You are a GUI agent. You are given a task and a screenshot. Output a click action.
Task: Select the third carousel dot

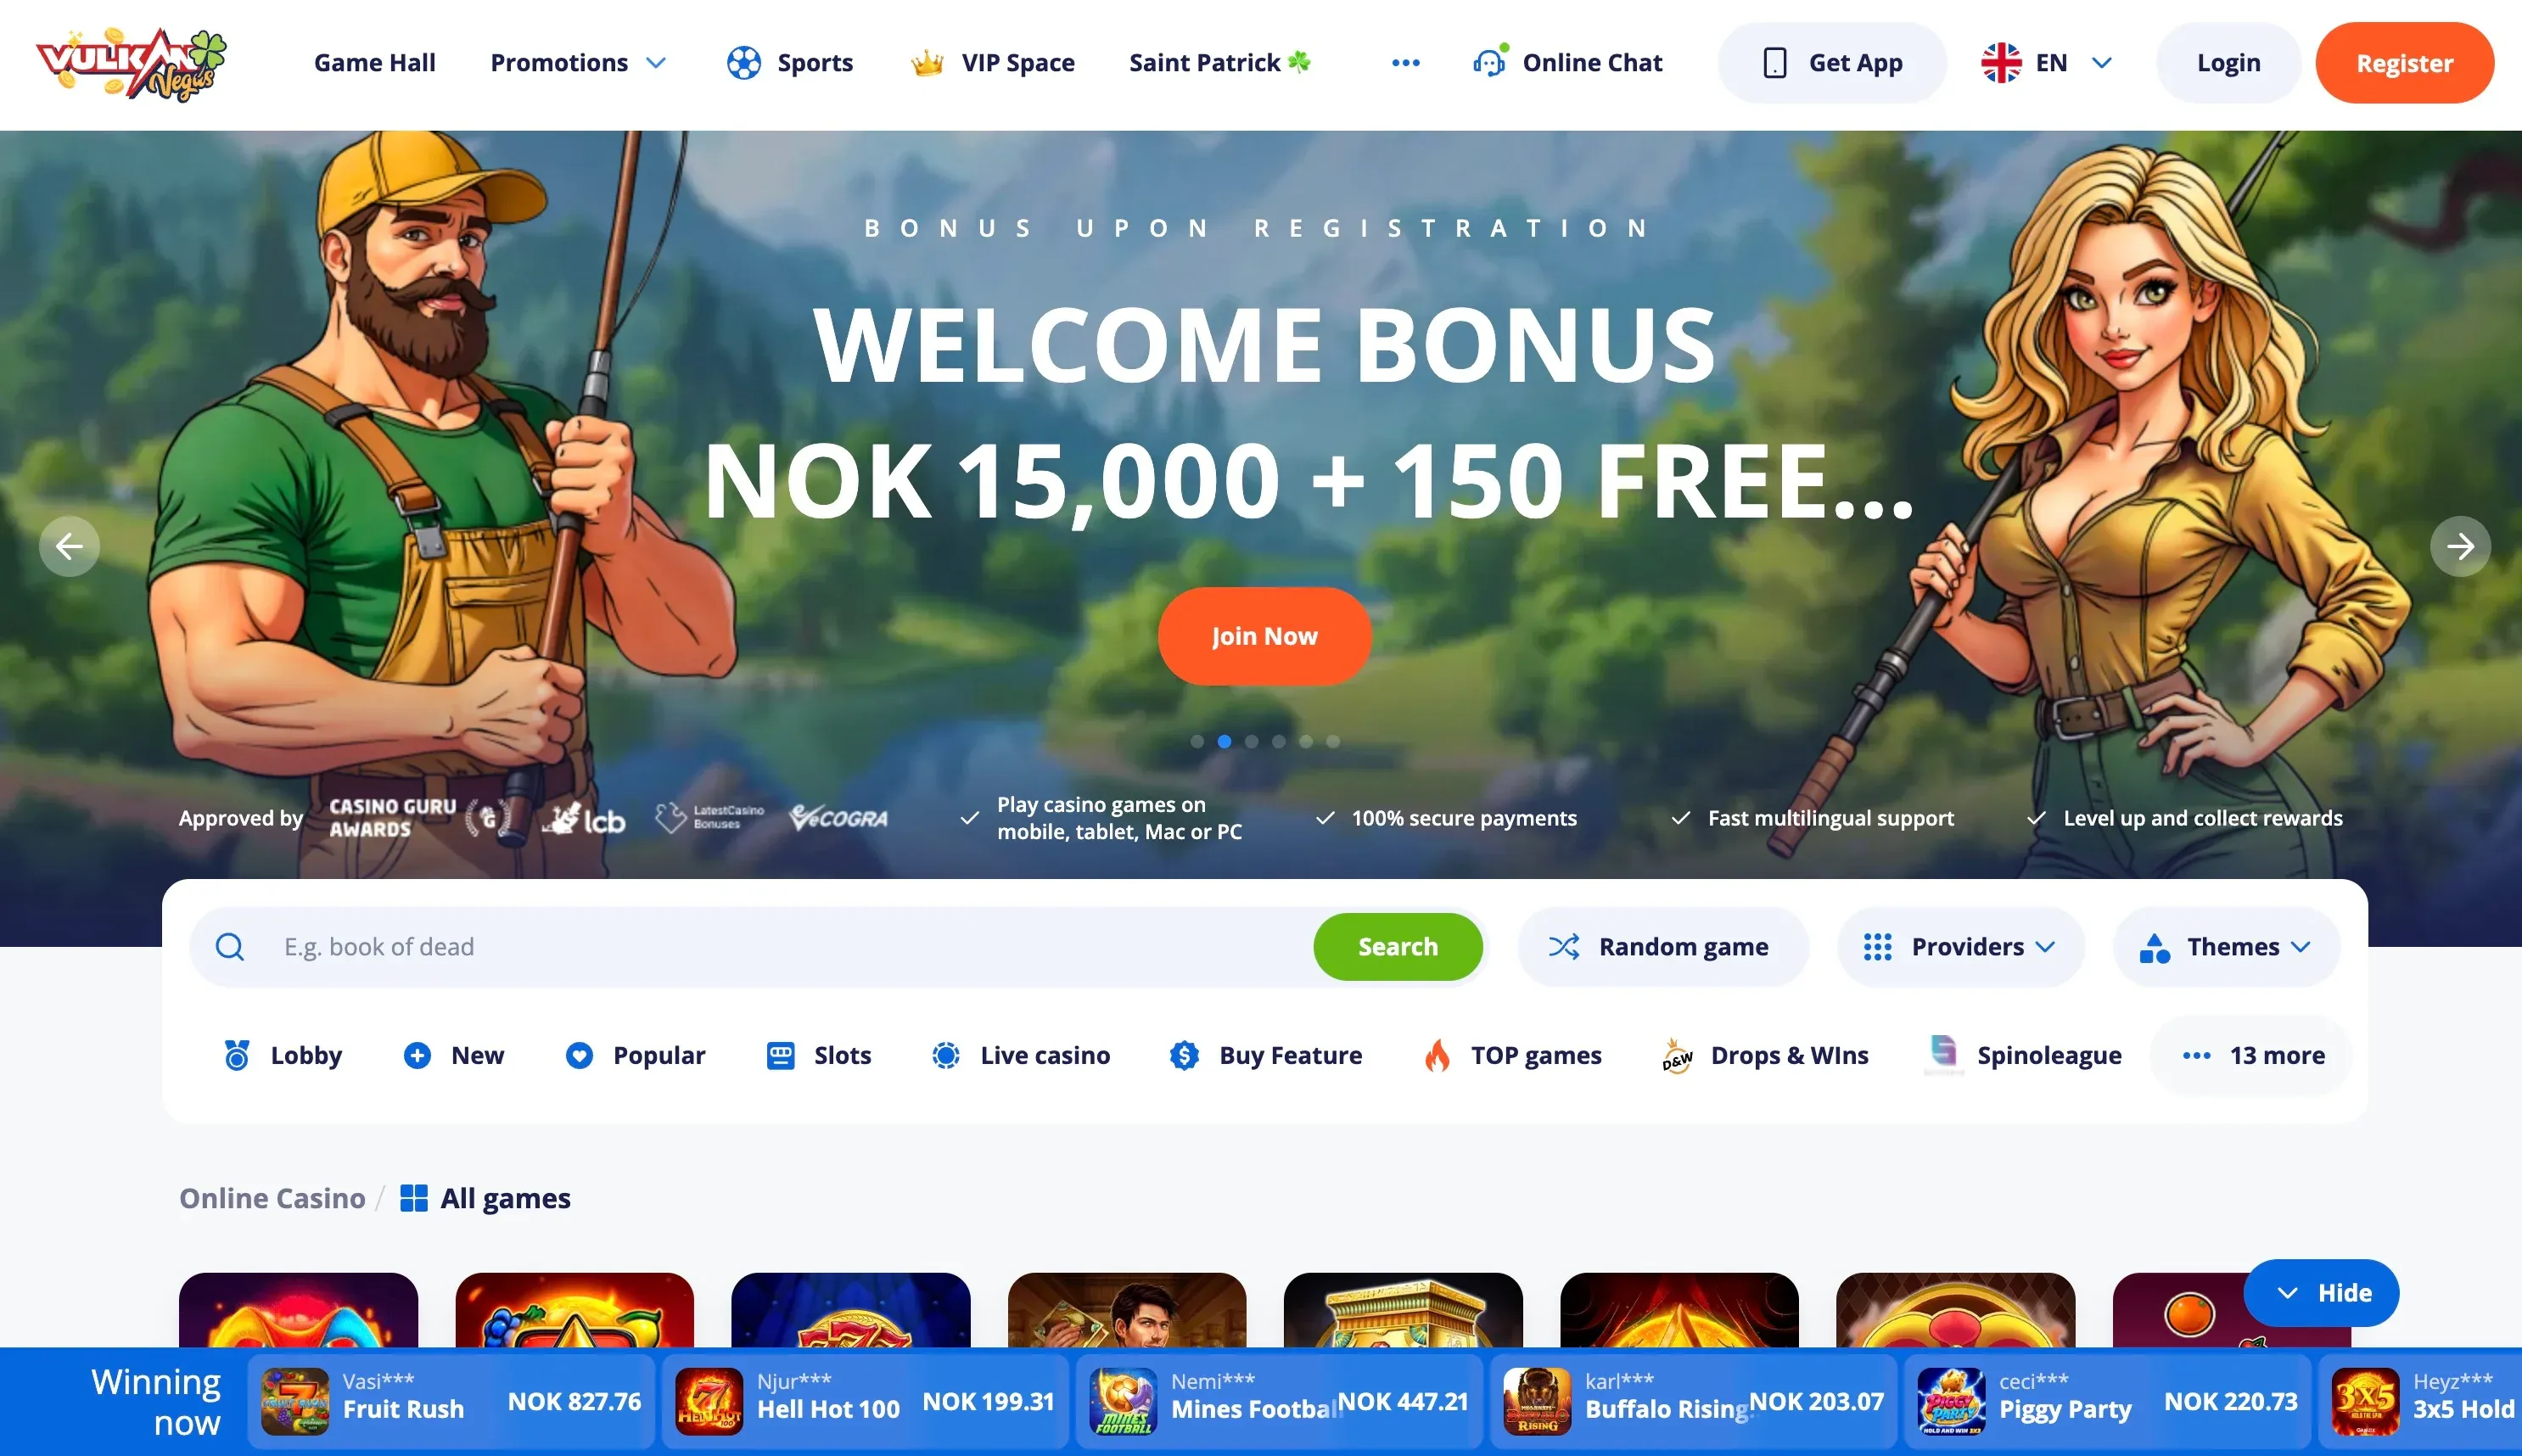[x=1251, y=741]
